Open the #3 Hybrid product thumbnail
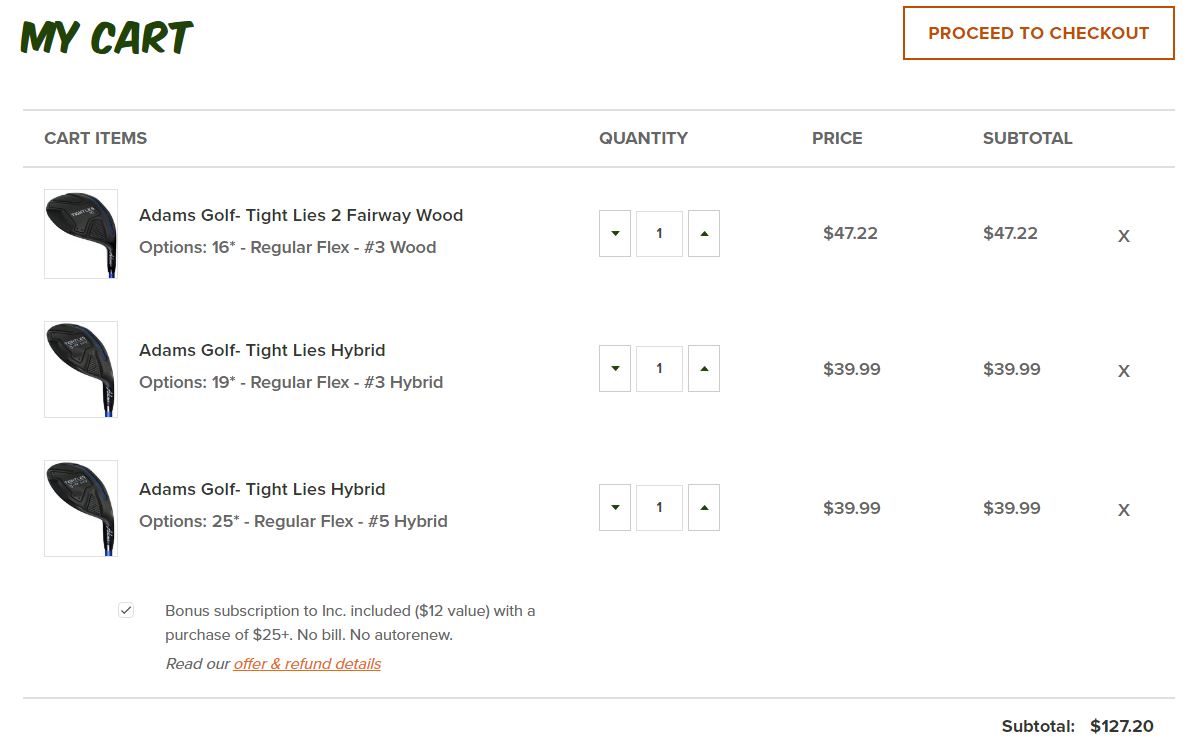This screenshot has height=754, width=1196. [81, 369]
